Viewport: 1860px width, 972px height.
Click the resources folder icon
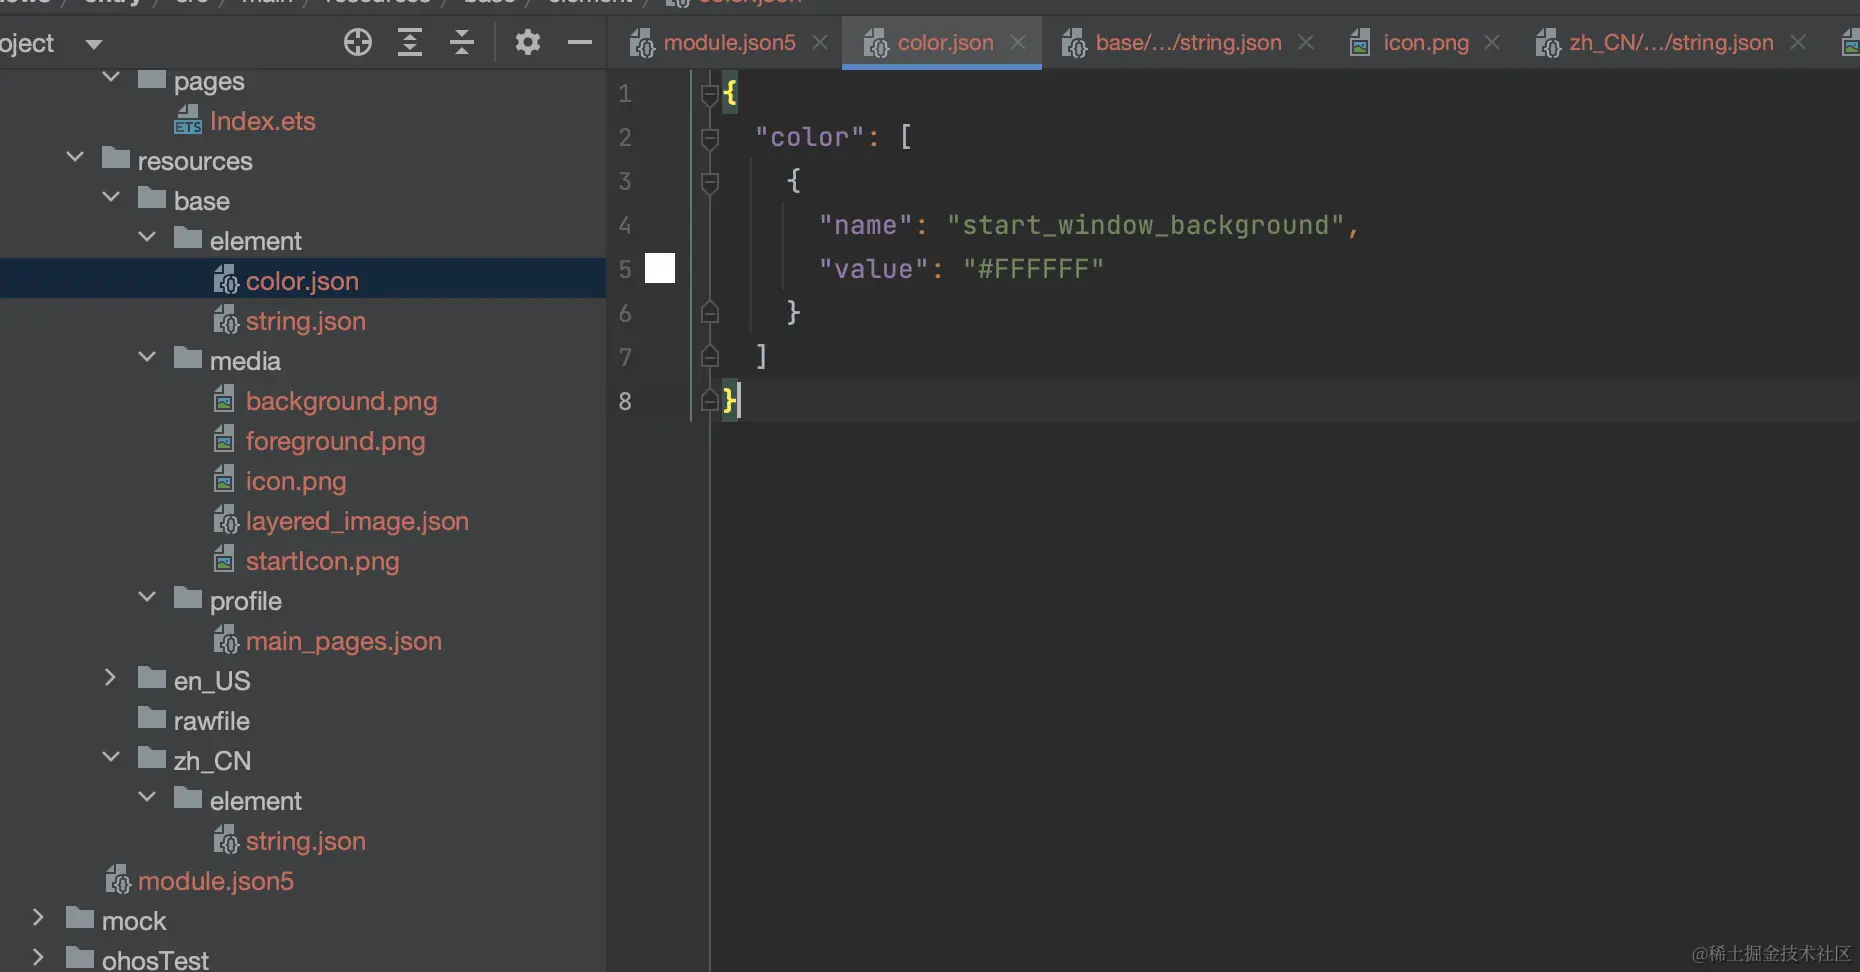click(x=116, y=158)
